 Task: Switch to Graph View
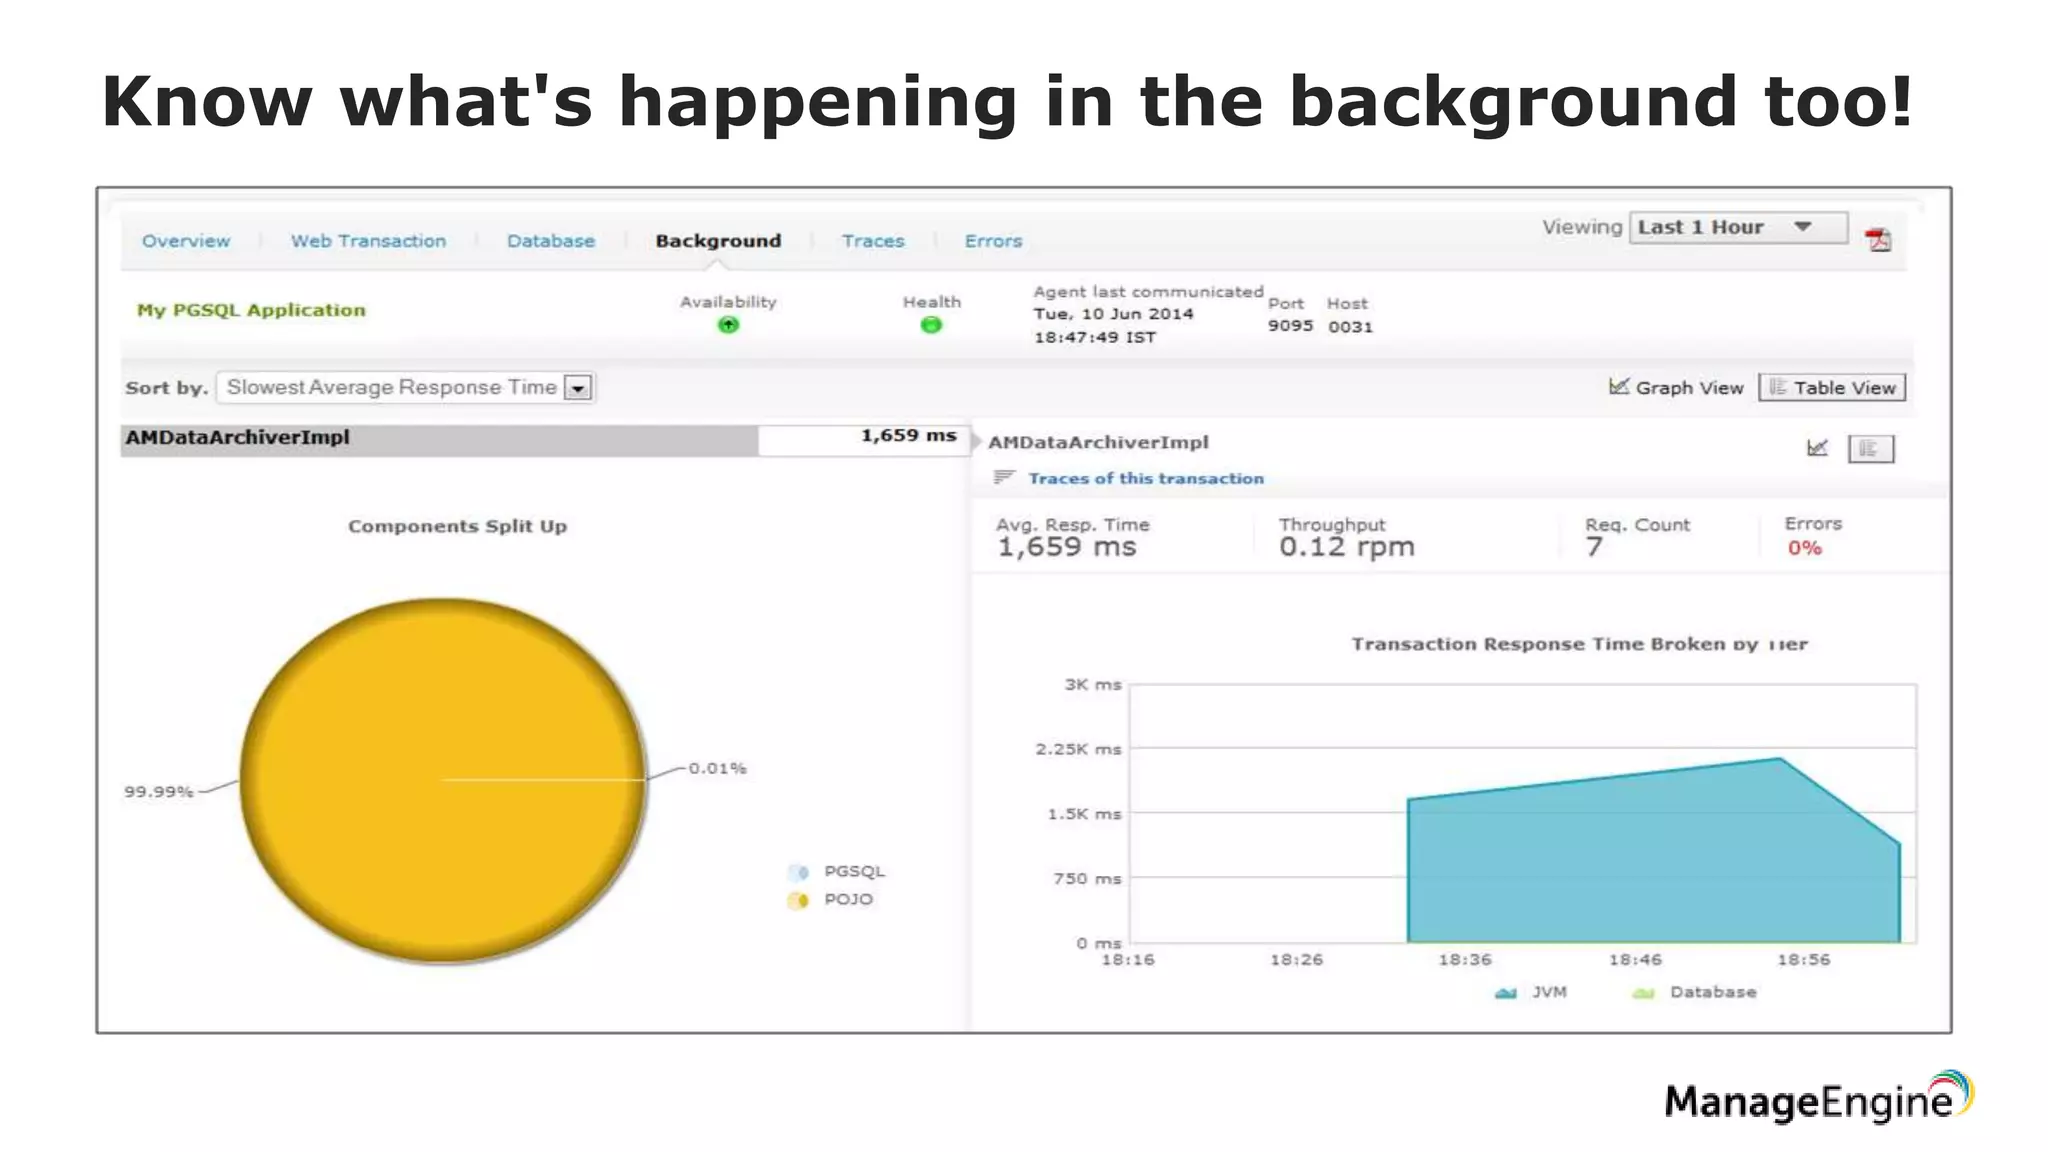click(x=1676, y=388)
